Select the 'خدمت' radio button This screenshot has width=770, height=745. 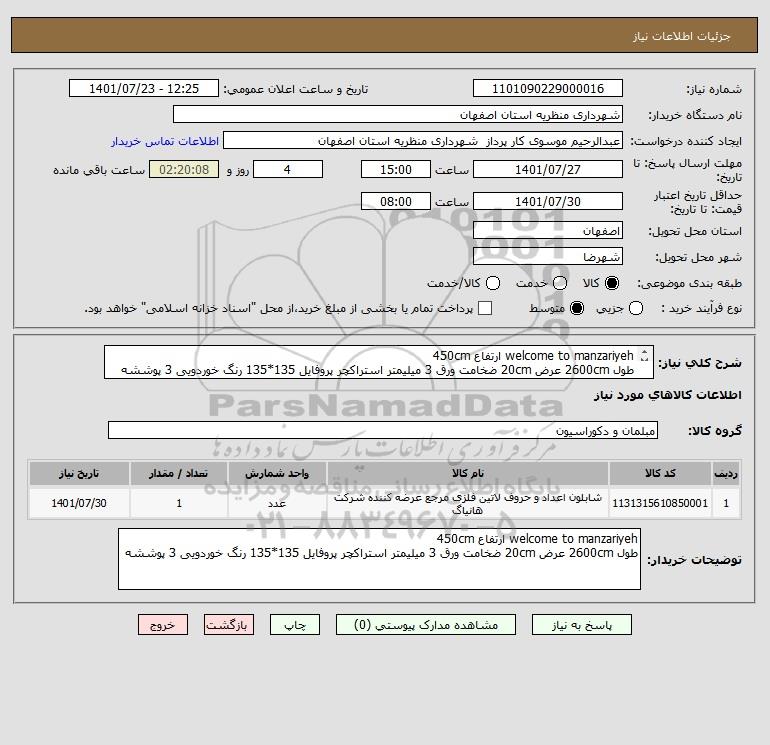pos(560,283)
